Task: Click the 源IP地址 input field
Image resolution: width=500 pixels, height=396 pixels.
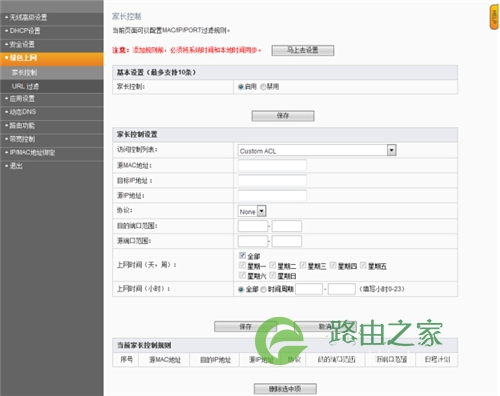Action: 272,195
